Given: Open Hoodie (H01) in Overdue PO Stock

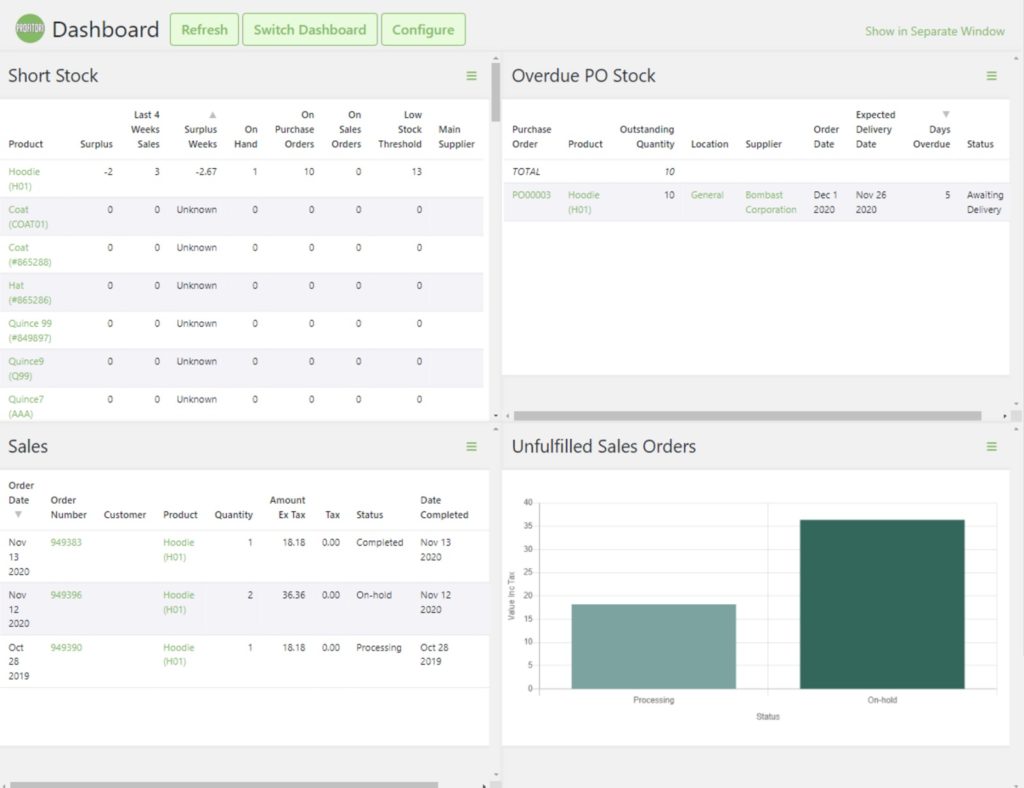Looking at the screenshot, I should [583, 202].
